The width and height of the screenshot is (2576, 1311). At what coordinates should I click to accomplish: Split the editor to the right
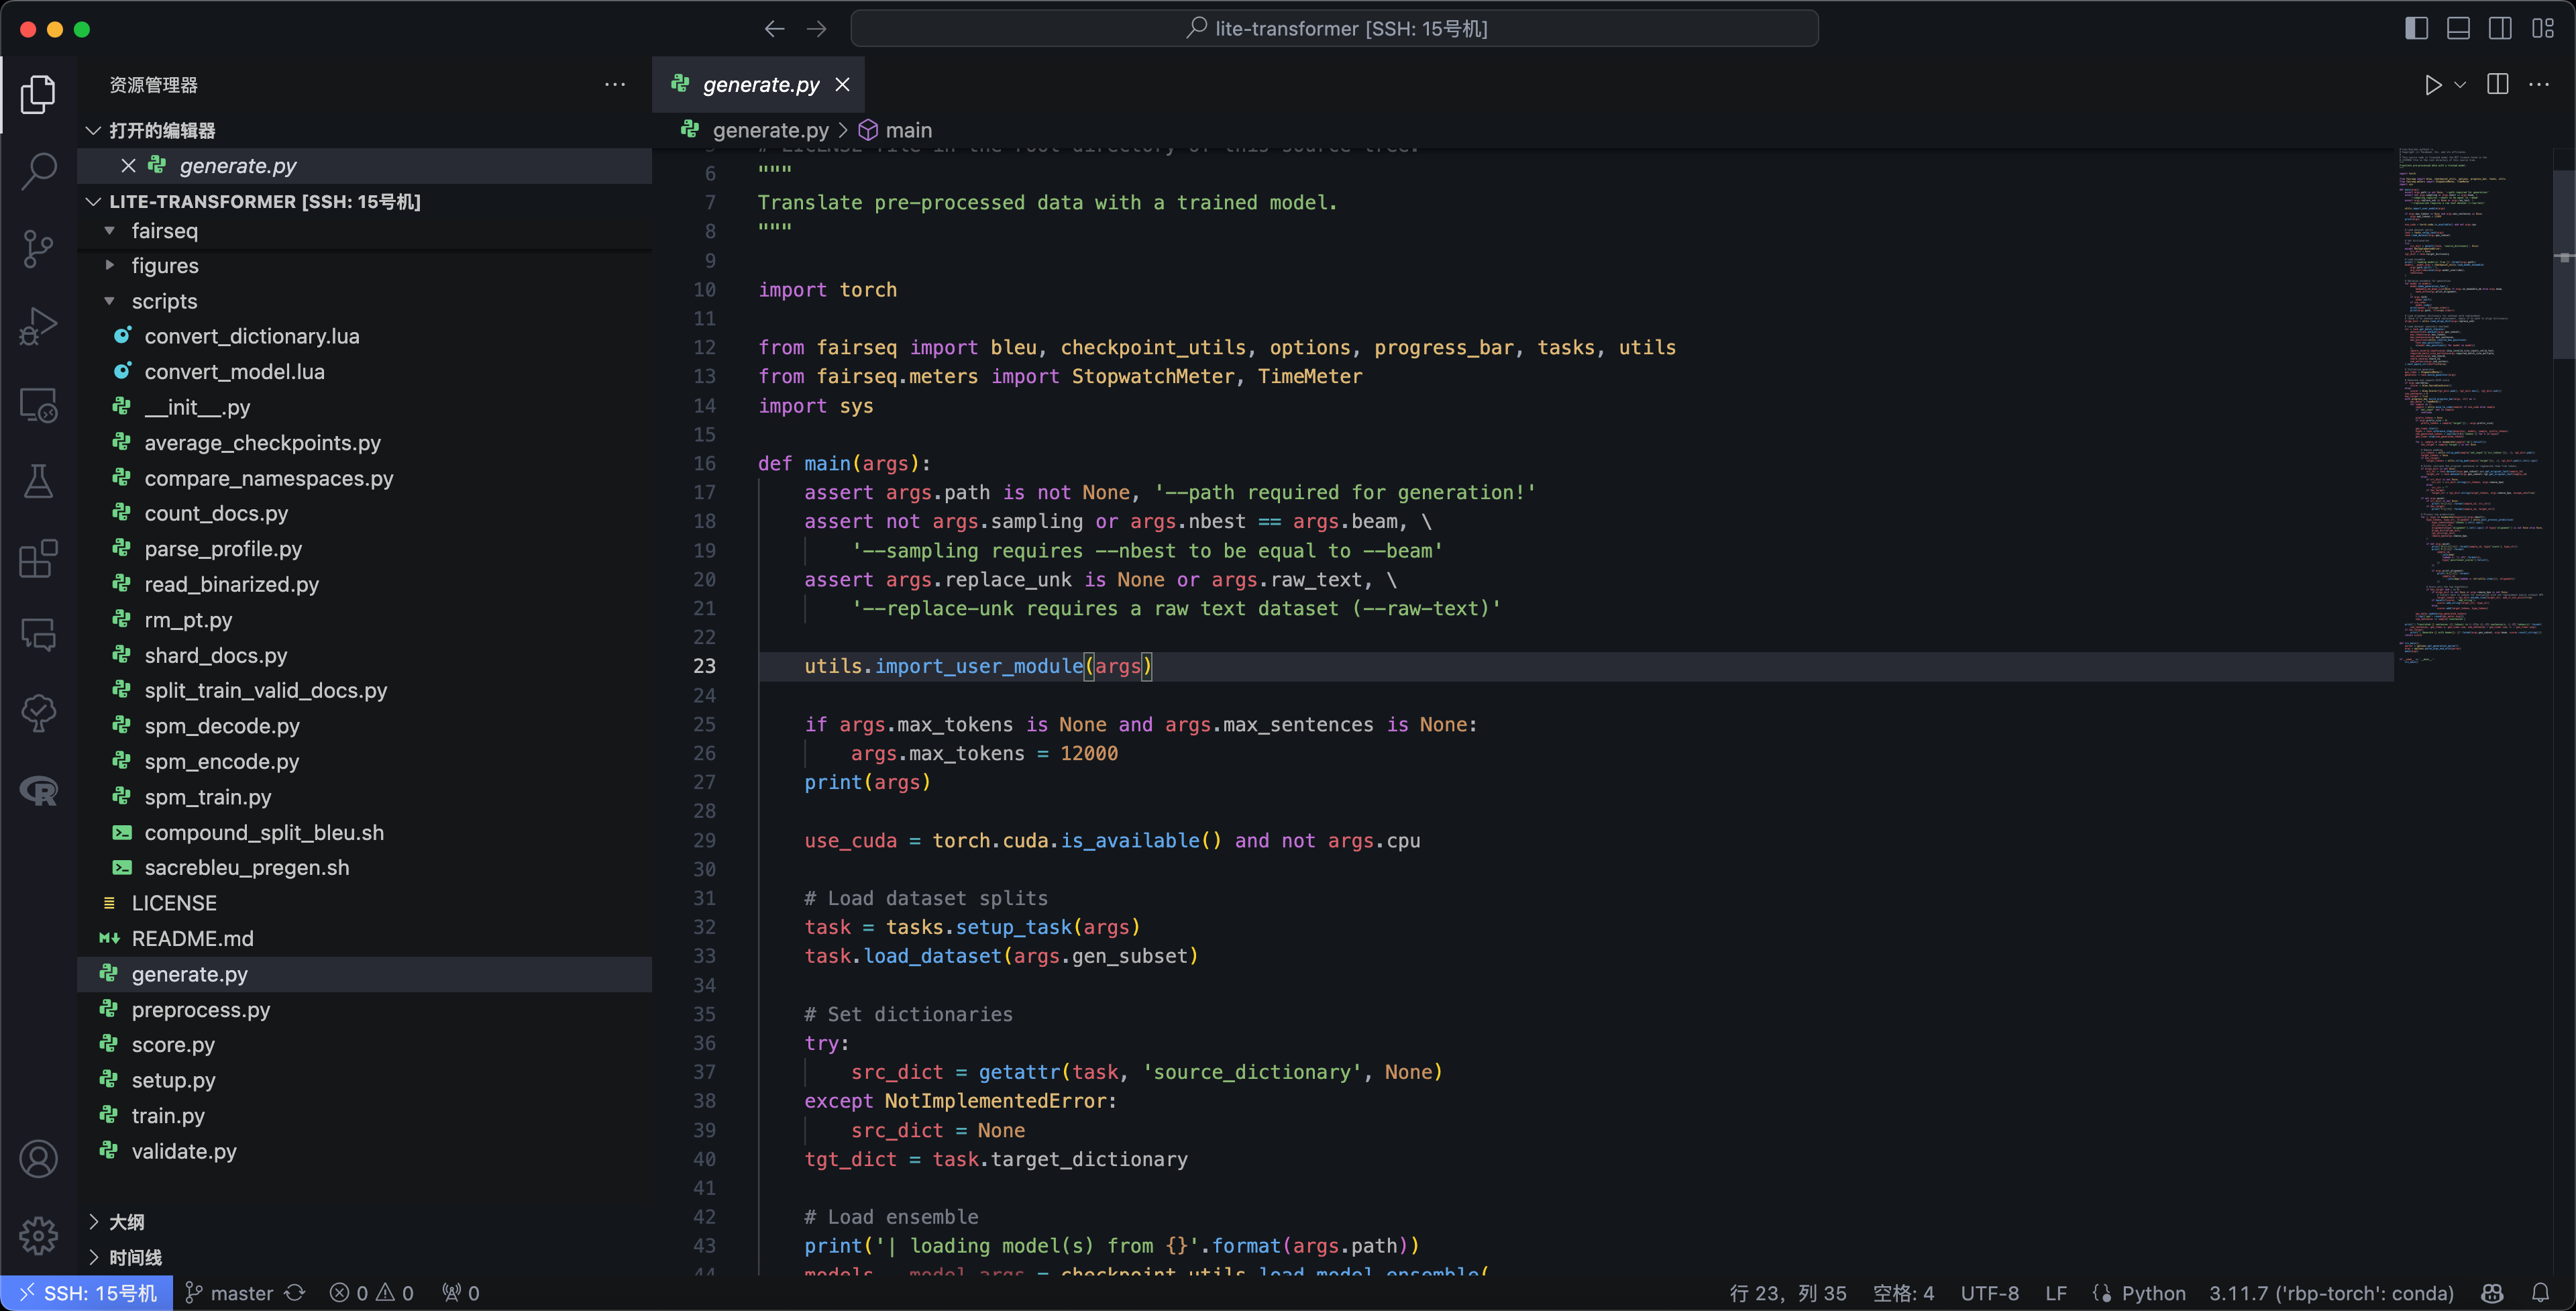(x=2497, y=85)
